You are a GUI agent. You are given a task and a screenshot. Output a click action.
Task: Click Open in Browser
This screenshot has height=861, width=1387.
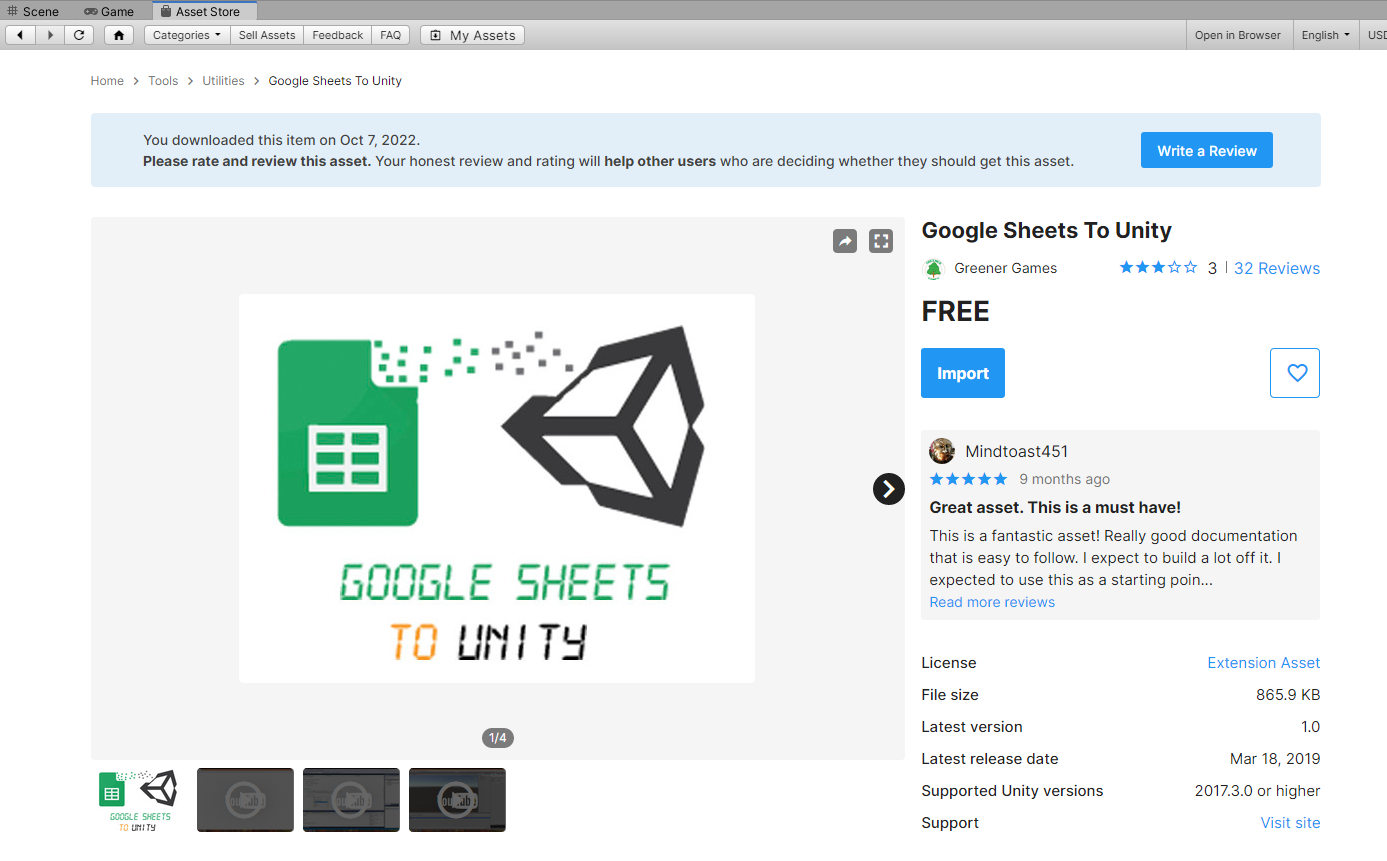point(1238,35)
